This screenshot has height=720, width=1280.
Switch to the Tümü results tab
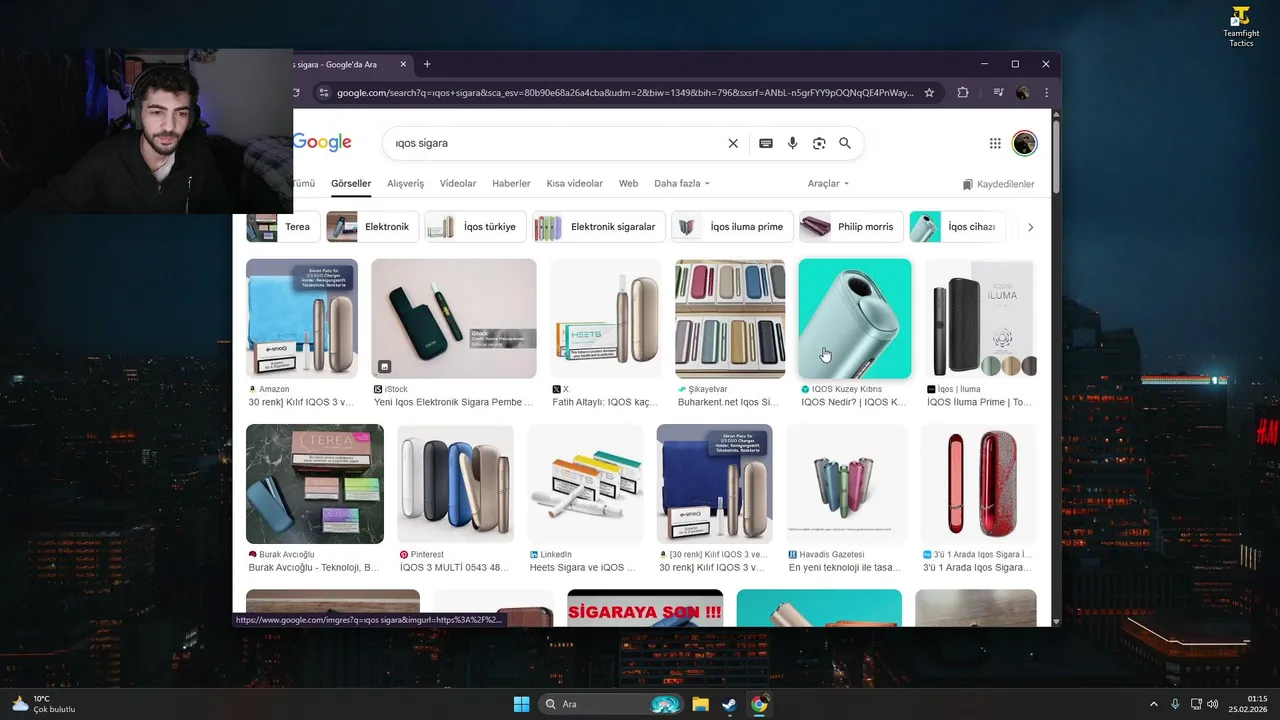tap(304, 184)
